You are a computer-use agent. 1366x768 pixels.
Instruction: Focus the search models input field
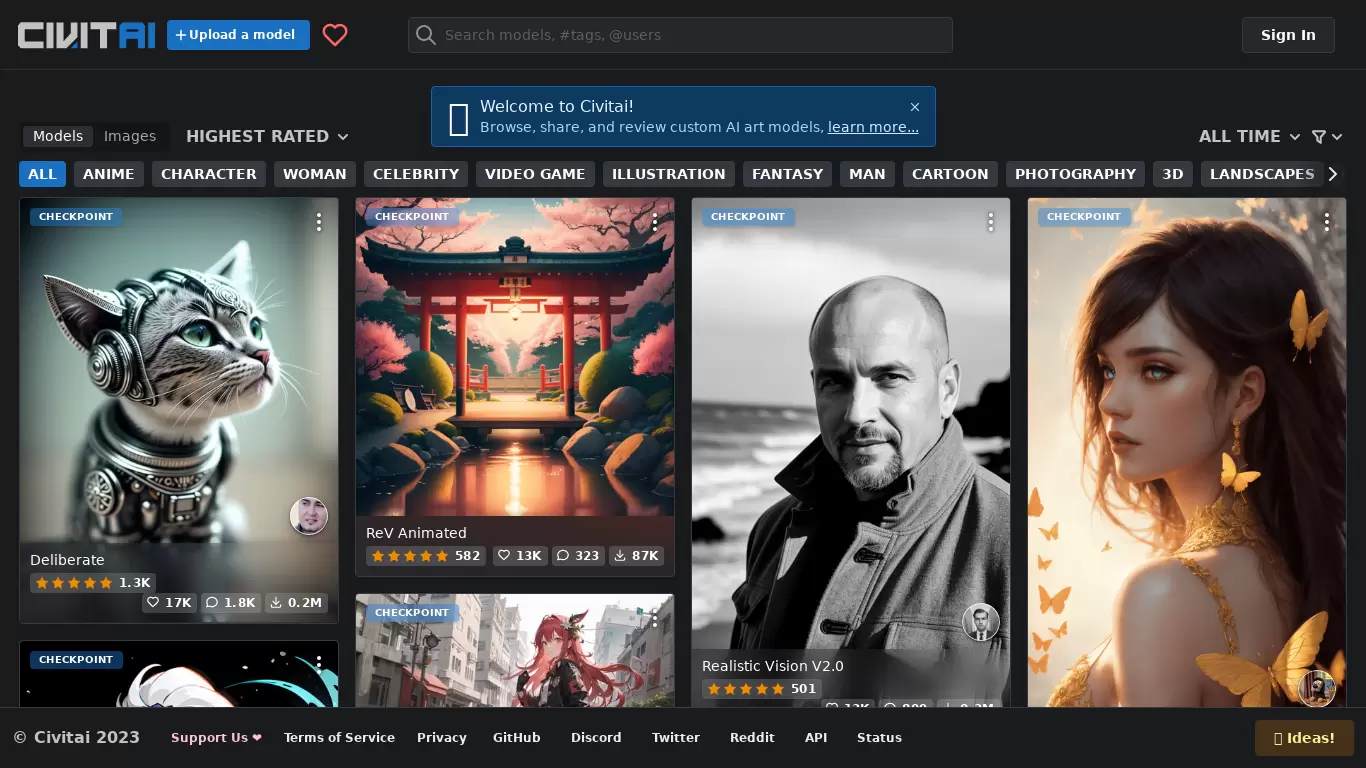click(x=680, y=35)
